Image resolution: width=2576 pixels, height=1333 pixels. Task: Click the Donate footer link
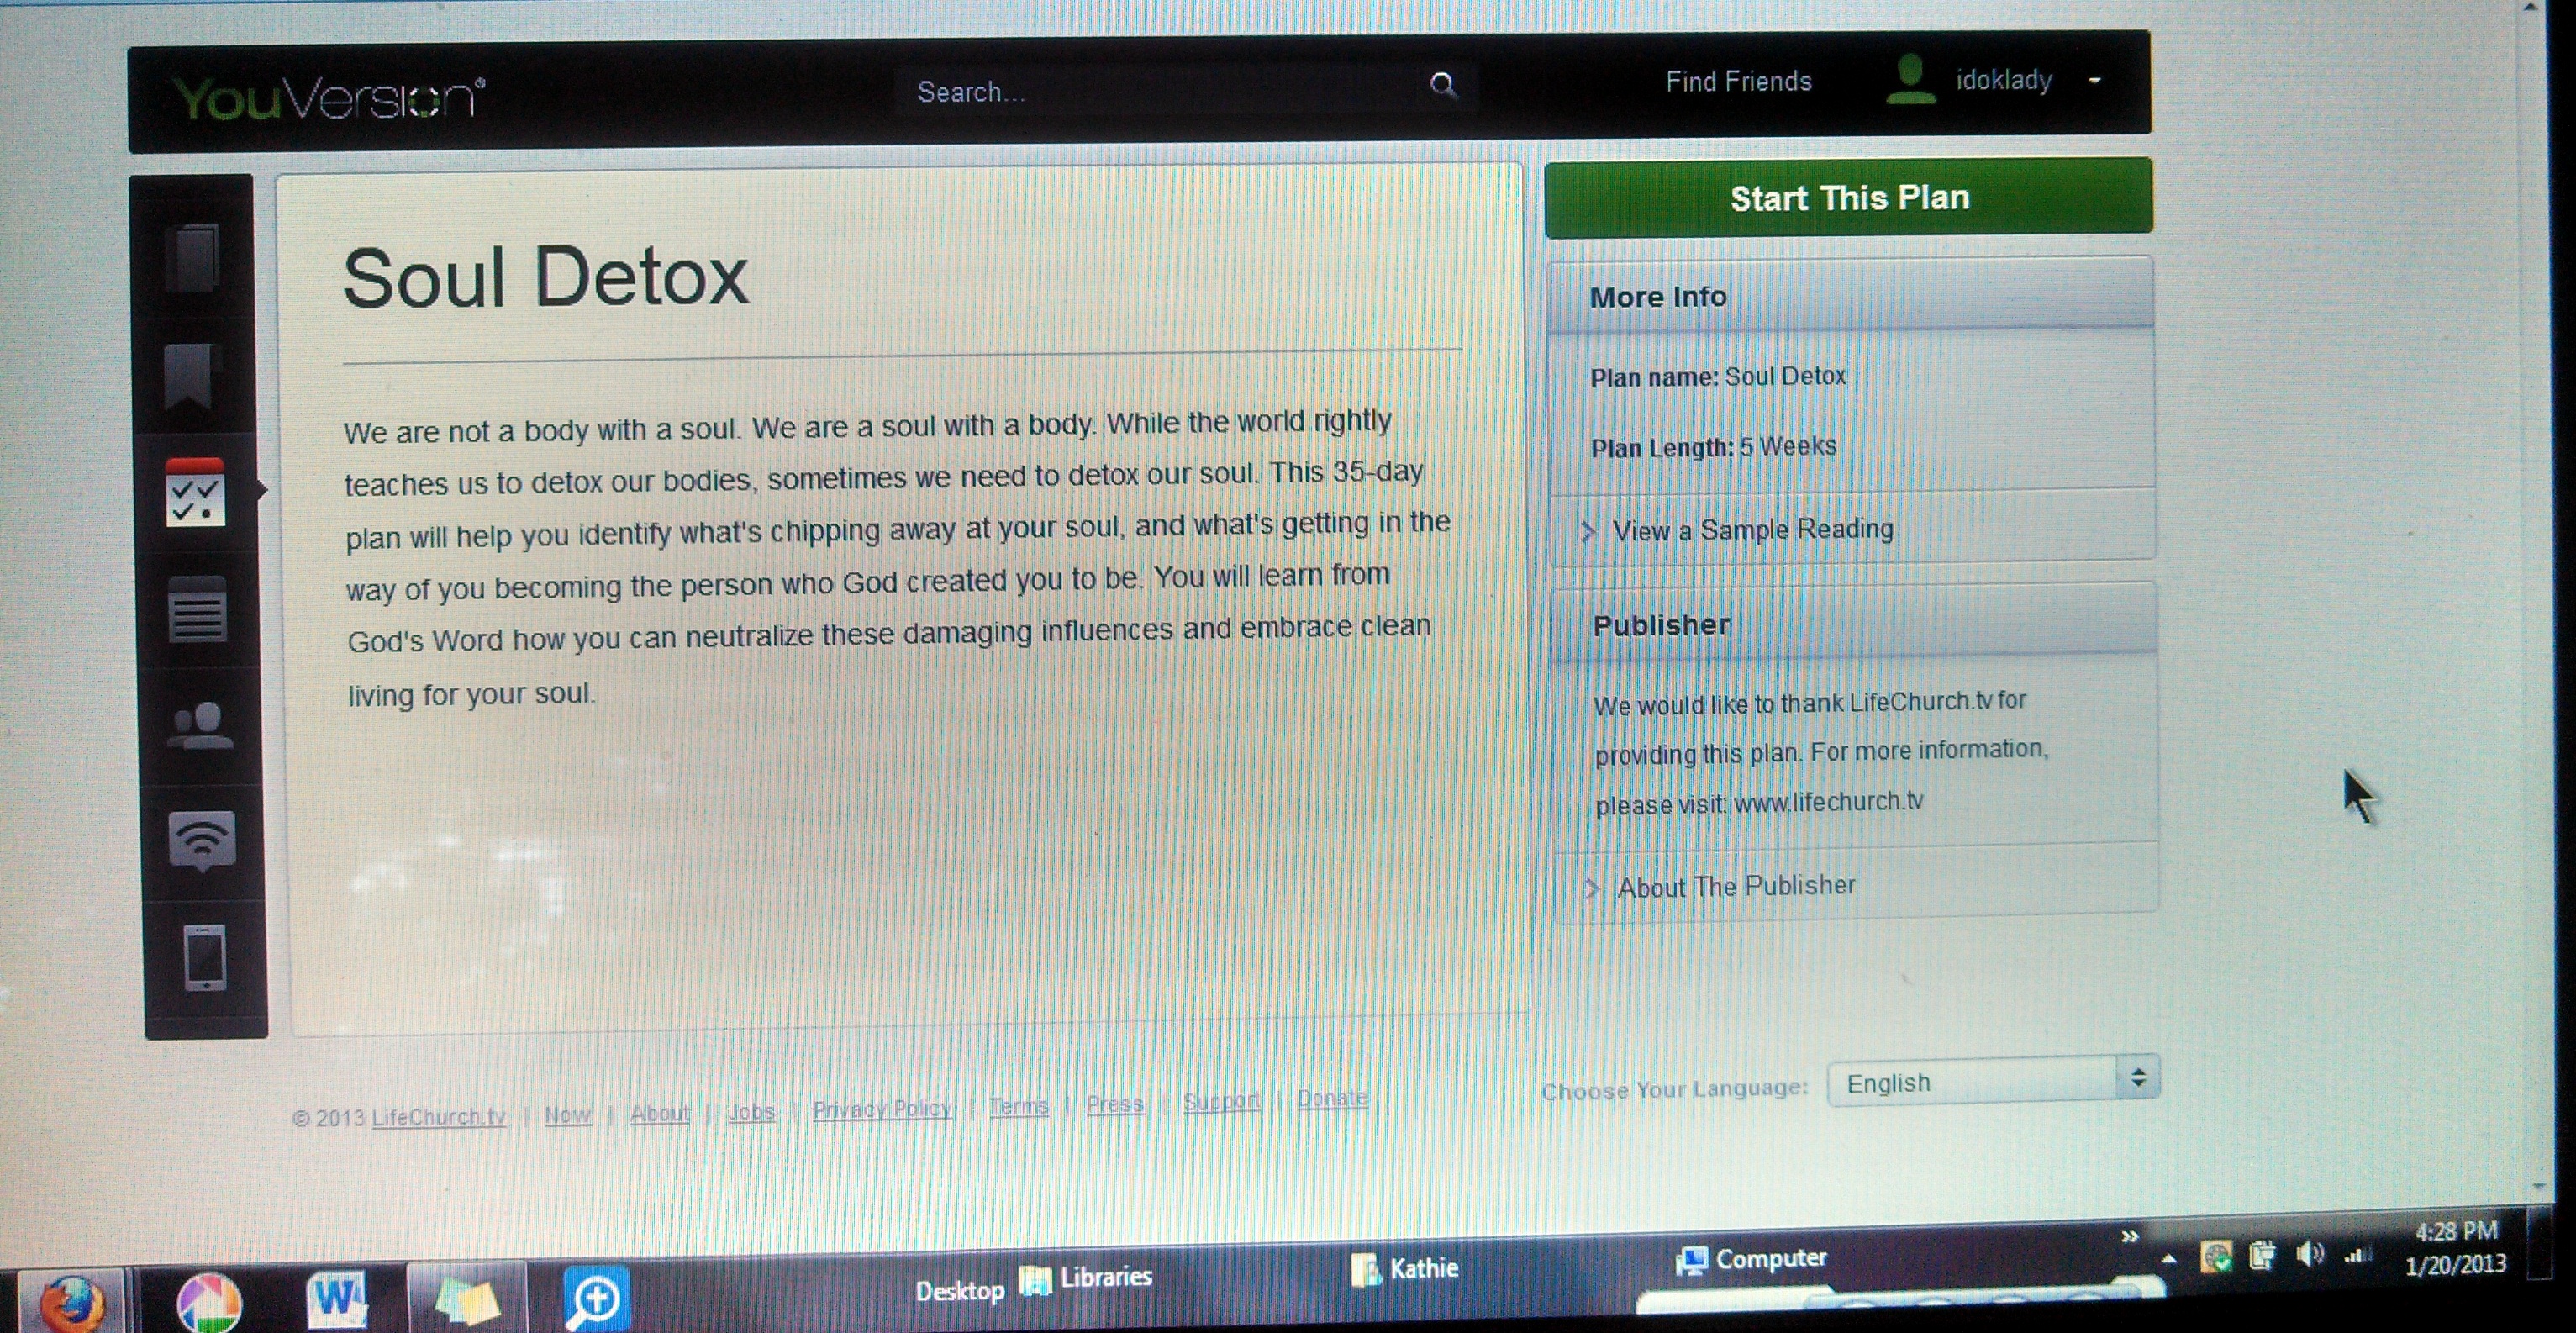pos(1332,1098)
